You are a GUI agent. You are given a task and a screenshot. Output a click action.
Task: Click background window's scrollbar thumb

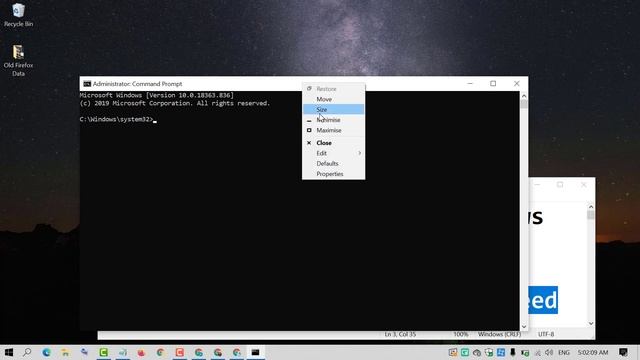coord(591,215)
